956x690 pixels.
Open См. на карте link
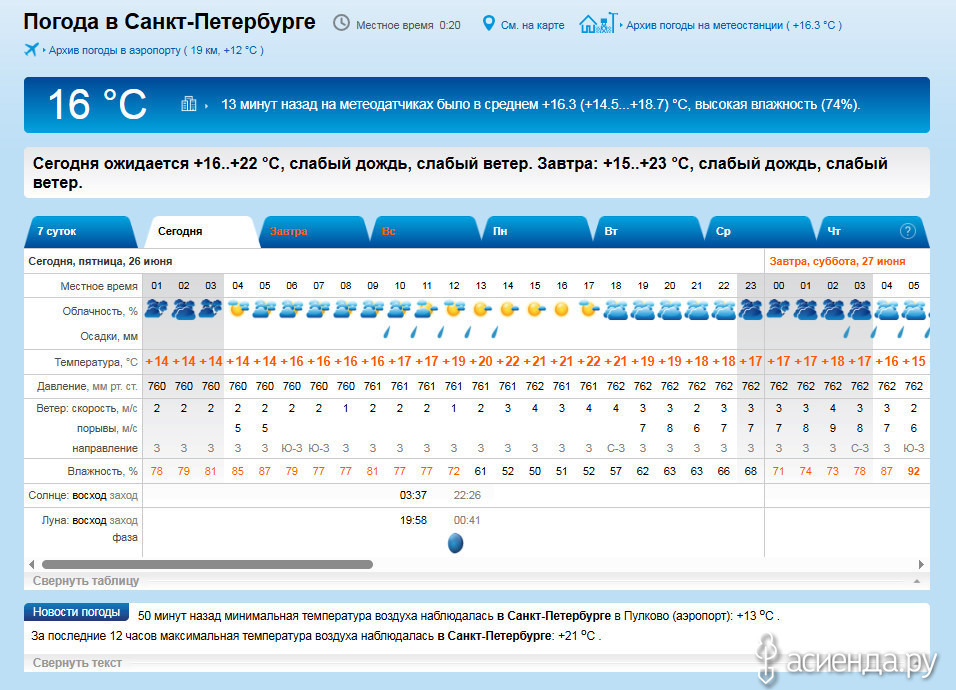pyautogui.click(x=532, y=26)
